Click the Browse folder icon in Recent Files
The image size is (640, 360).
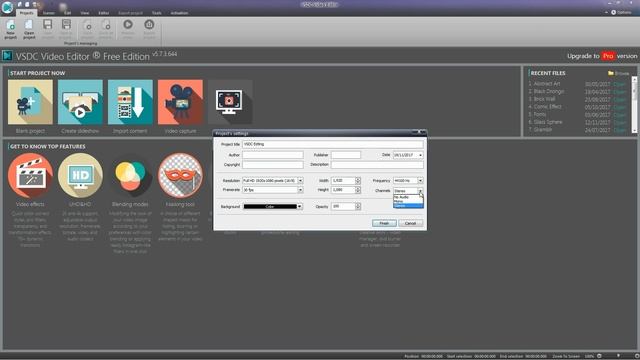[611, 73]
